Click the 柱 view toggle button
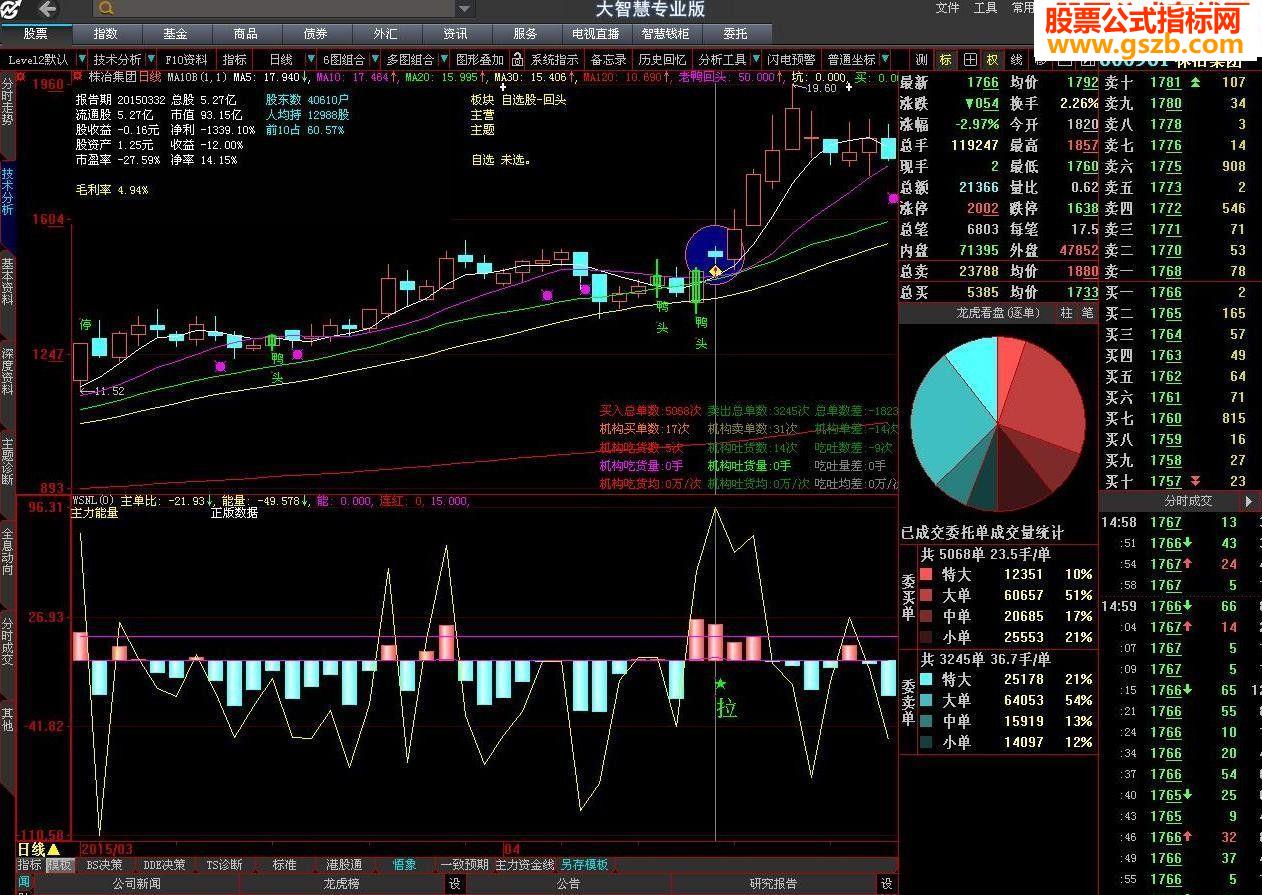This screenshot has height=895, width=1262. [x=1067, y=313]
